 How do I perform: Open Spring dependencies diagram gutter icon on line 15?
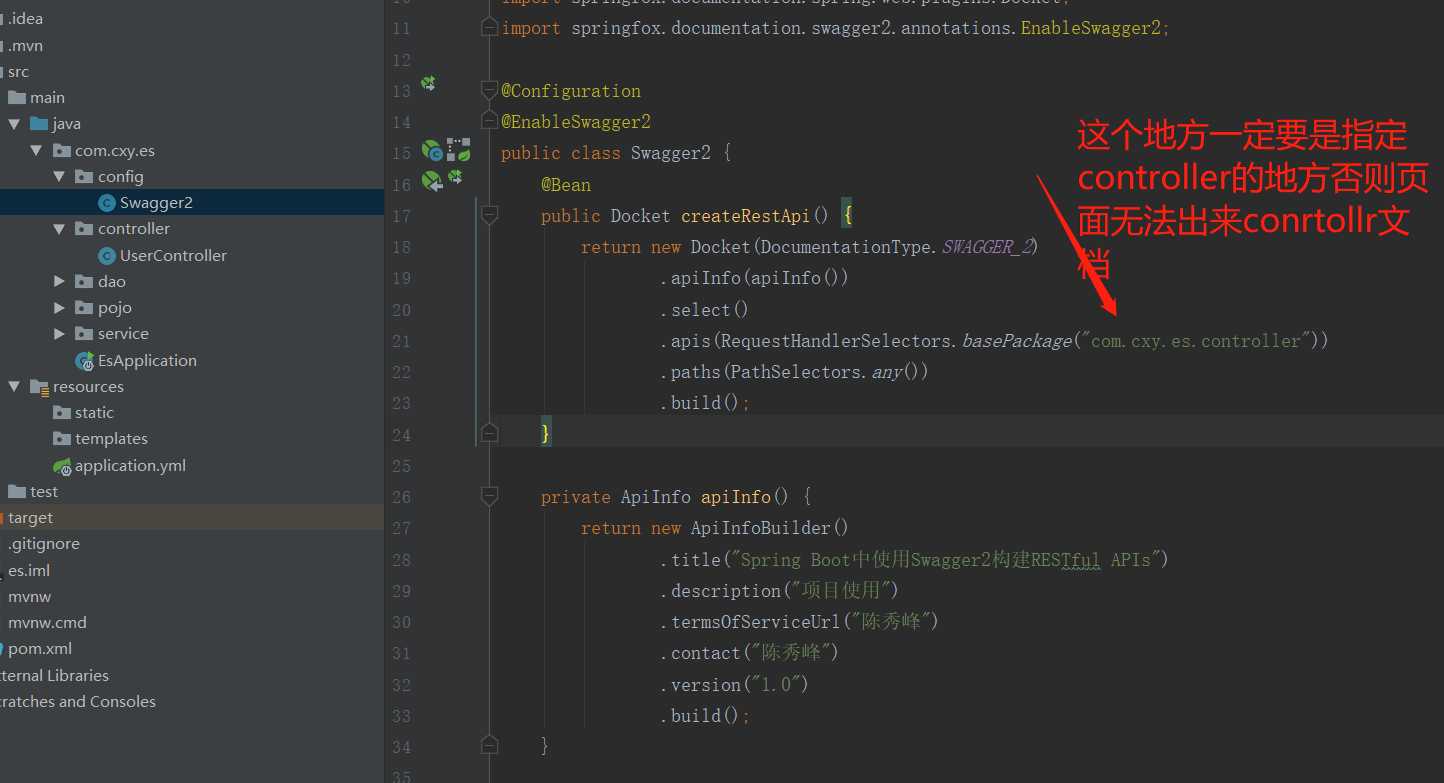458,150
